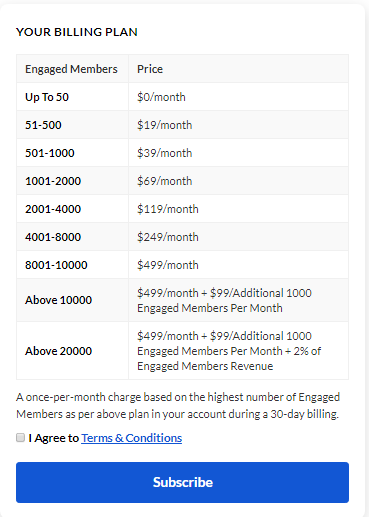The image size is (369, 517).
Task: Click the $39/month price cell
Action: click(x=239, y=153)
